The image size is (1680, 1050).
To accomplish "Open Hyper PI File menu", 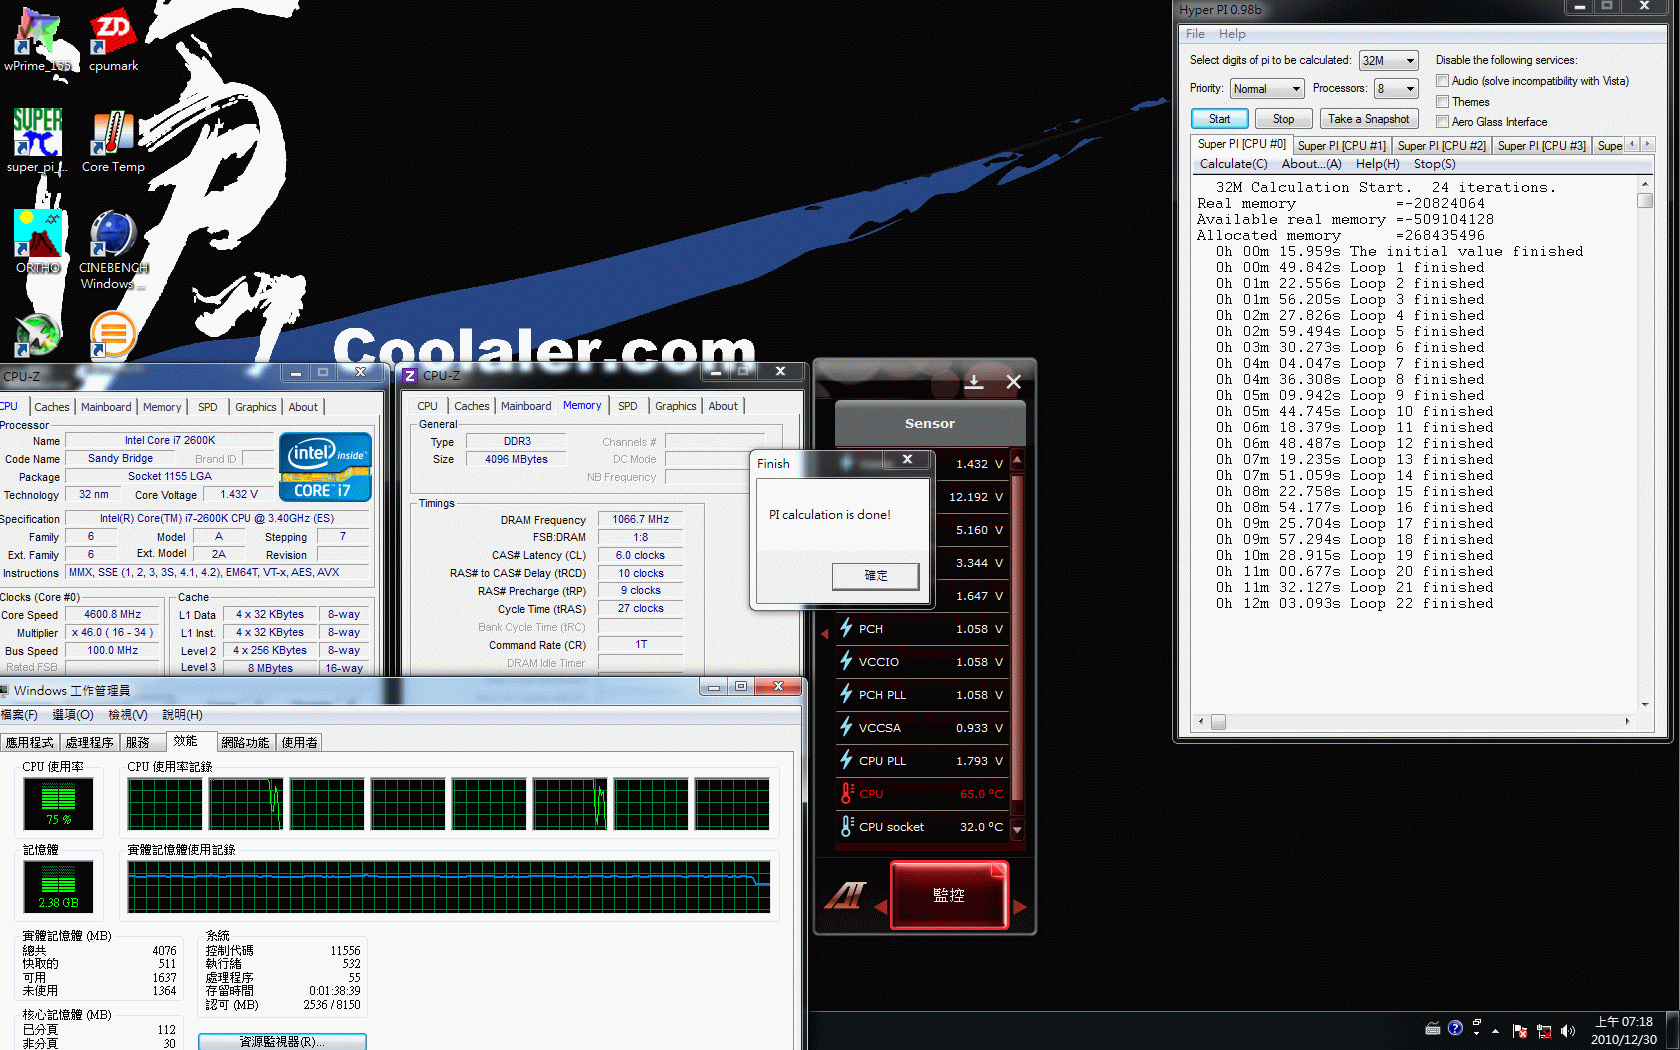I will pos(1195,34).
